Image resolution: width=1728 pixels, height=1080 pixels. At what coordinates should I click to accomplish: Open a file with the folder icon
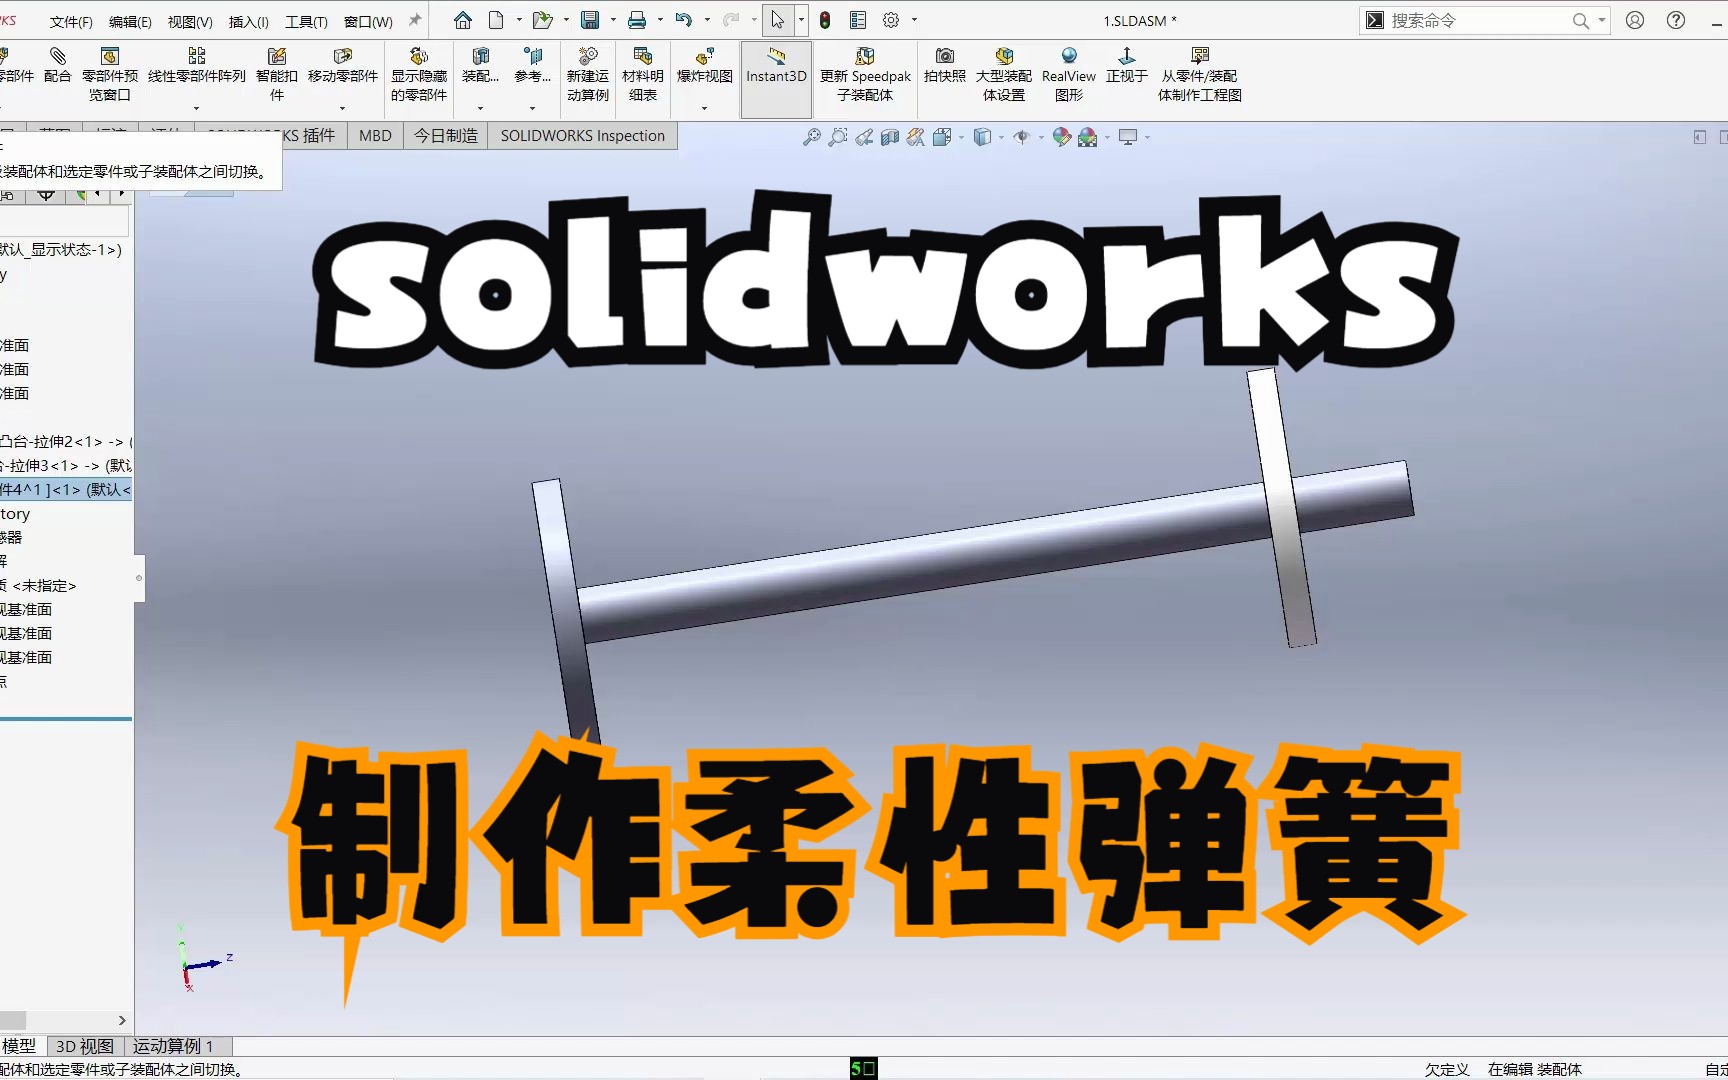coord(542,20)
